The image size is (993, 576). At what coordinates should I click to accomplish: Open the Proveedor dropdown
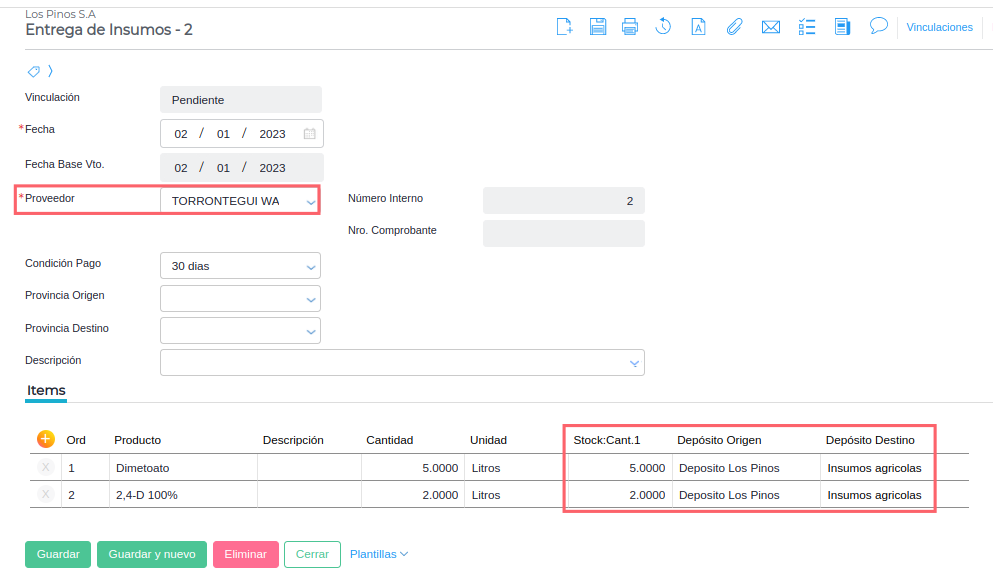pos(311,202)
